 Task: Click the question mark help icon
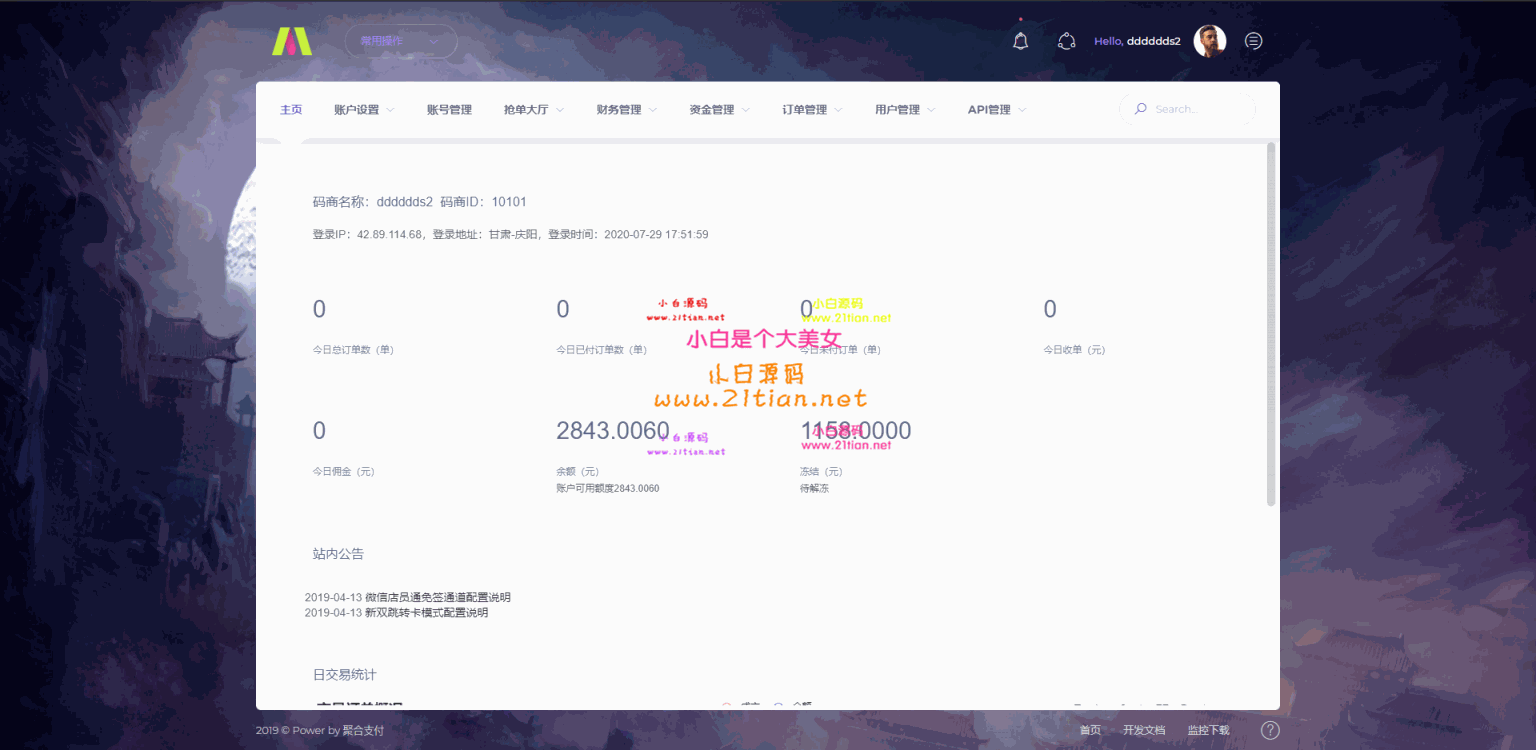[1270, 730]
